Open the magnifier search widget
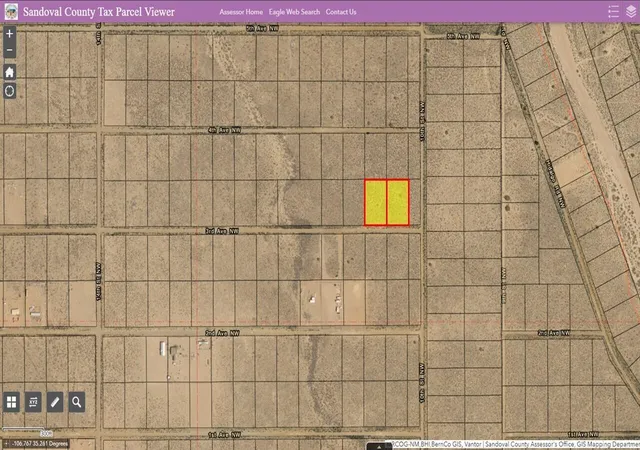This screenshot has height=450, width=640. (76, 402)
